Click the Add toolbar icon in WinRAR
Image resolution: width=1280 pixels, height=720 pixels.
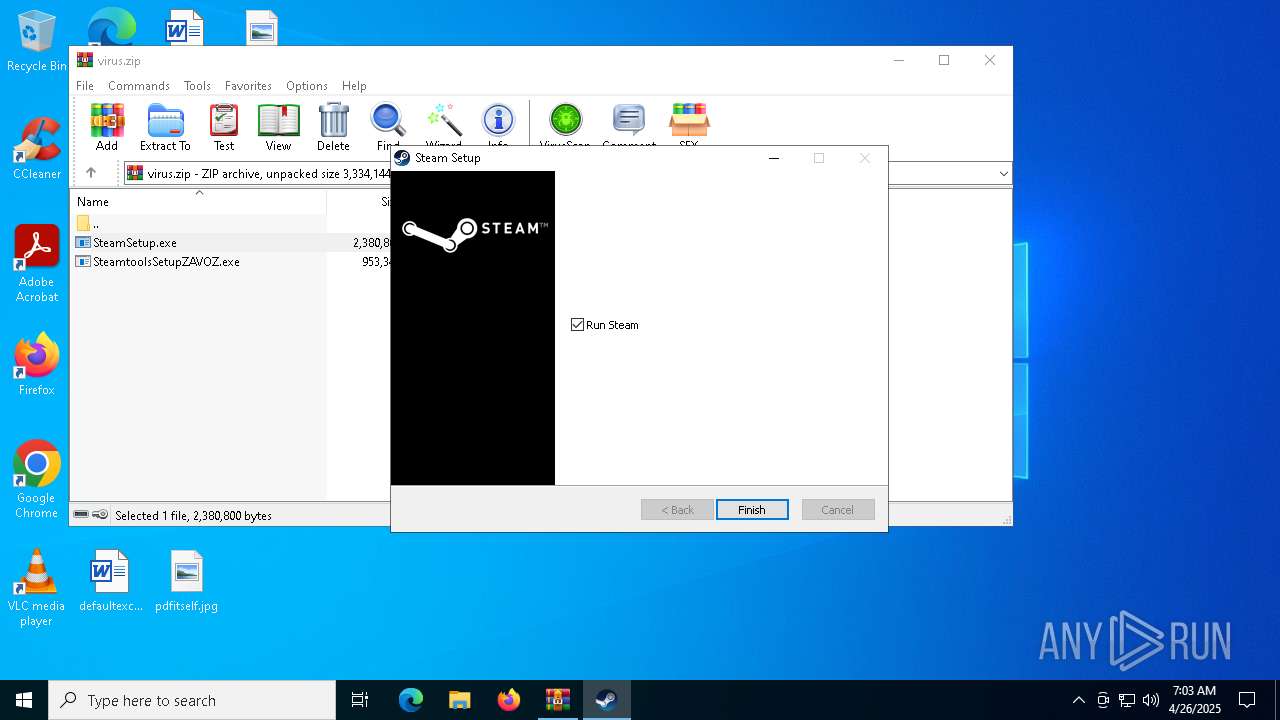coord(107,127)
